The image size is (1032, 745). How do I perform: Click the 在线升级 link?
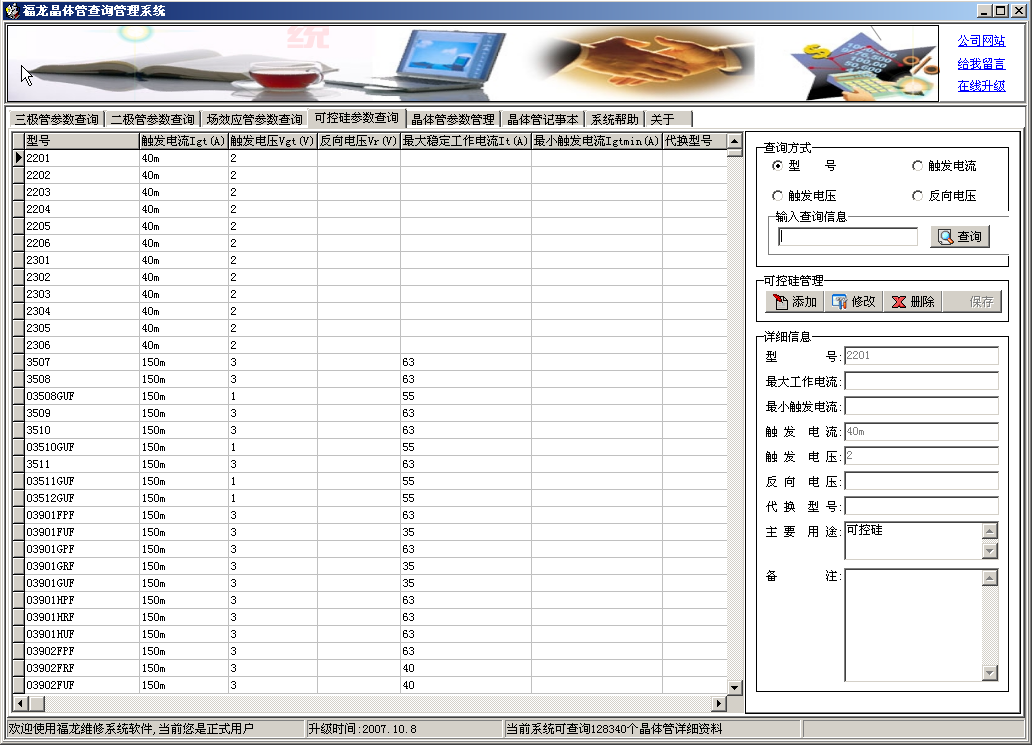(x=981, y=86)
